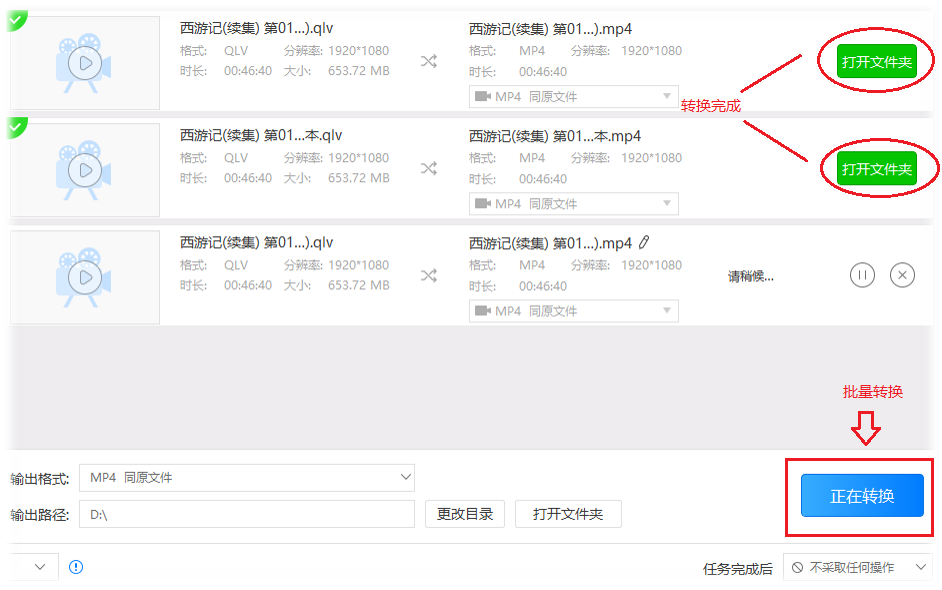
Task: Click the convert arrows icon in the first row
Action: tap(428, 61)
